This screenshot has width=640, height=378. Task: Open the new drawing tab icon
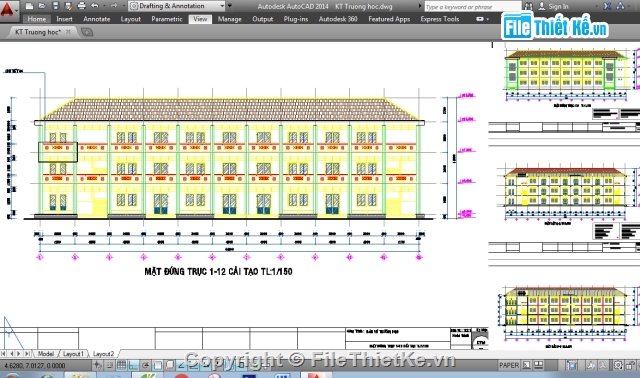coord(87,32)
